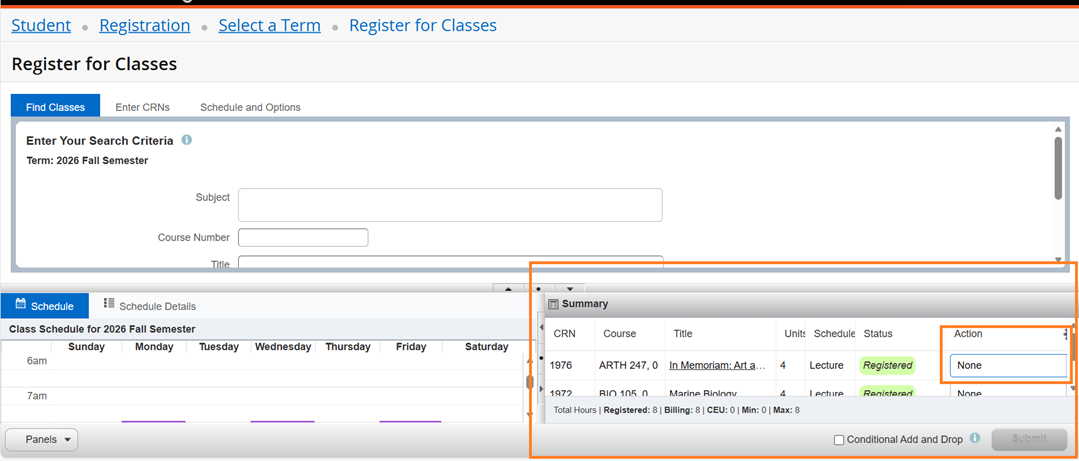Click the list icon on Schedule Details tab
This screenshot has width=1079, height=461.
[109, 303]
